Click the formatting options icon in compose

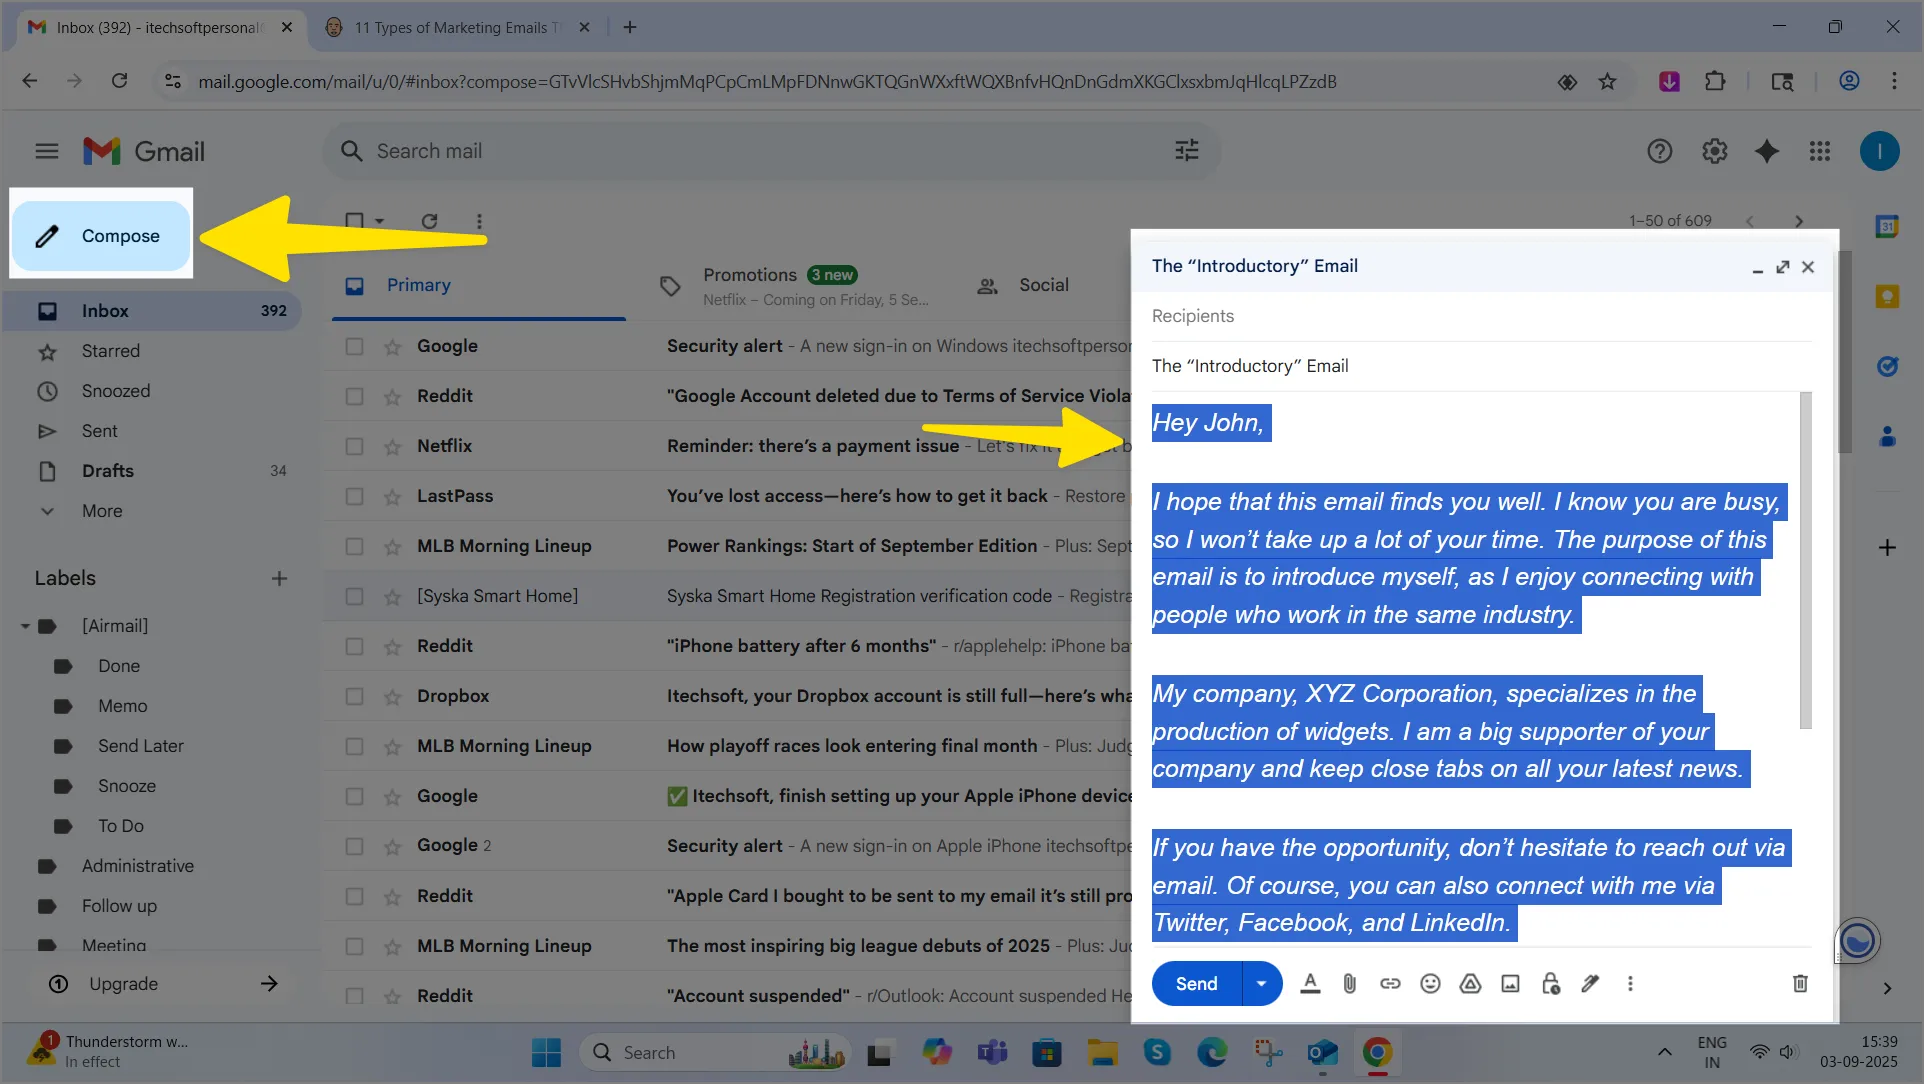point(1310,984)
